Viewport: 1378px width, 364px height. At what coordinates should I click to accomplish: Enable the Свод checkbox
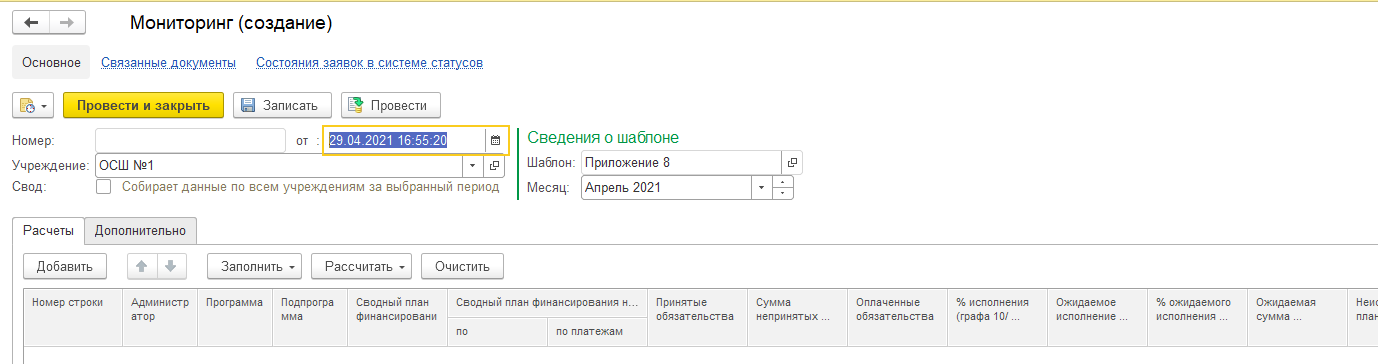point(103,187)
